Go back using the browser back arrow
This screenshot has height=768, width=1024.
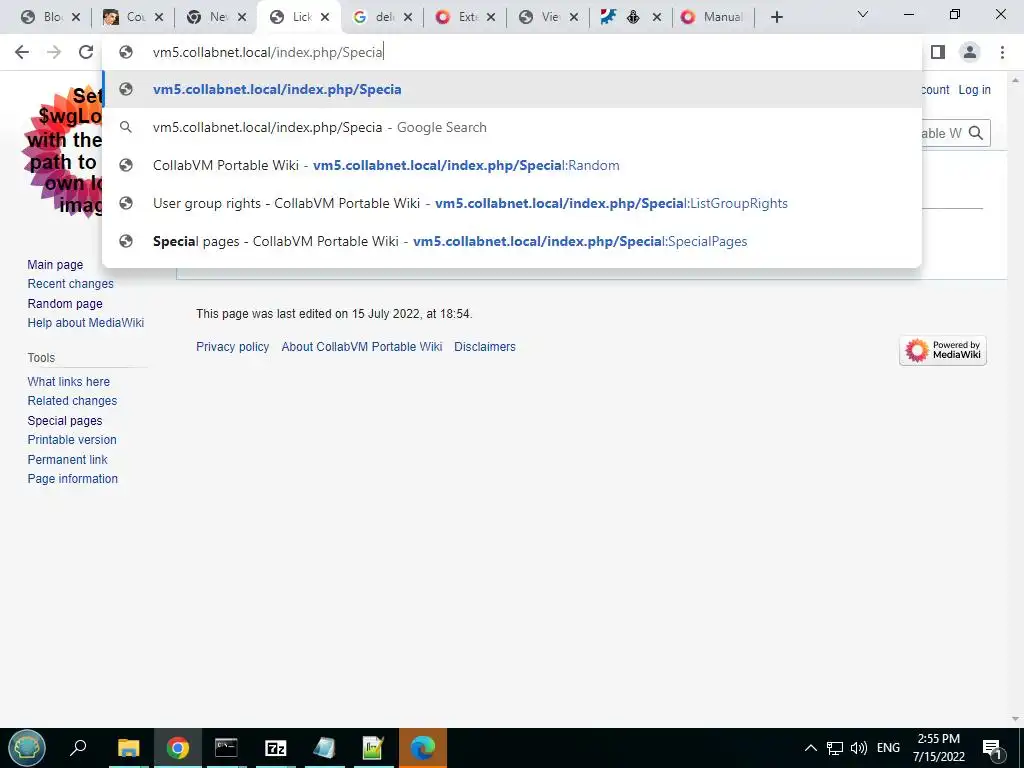tap(22, 52)
